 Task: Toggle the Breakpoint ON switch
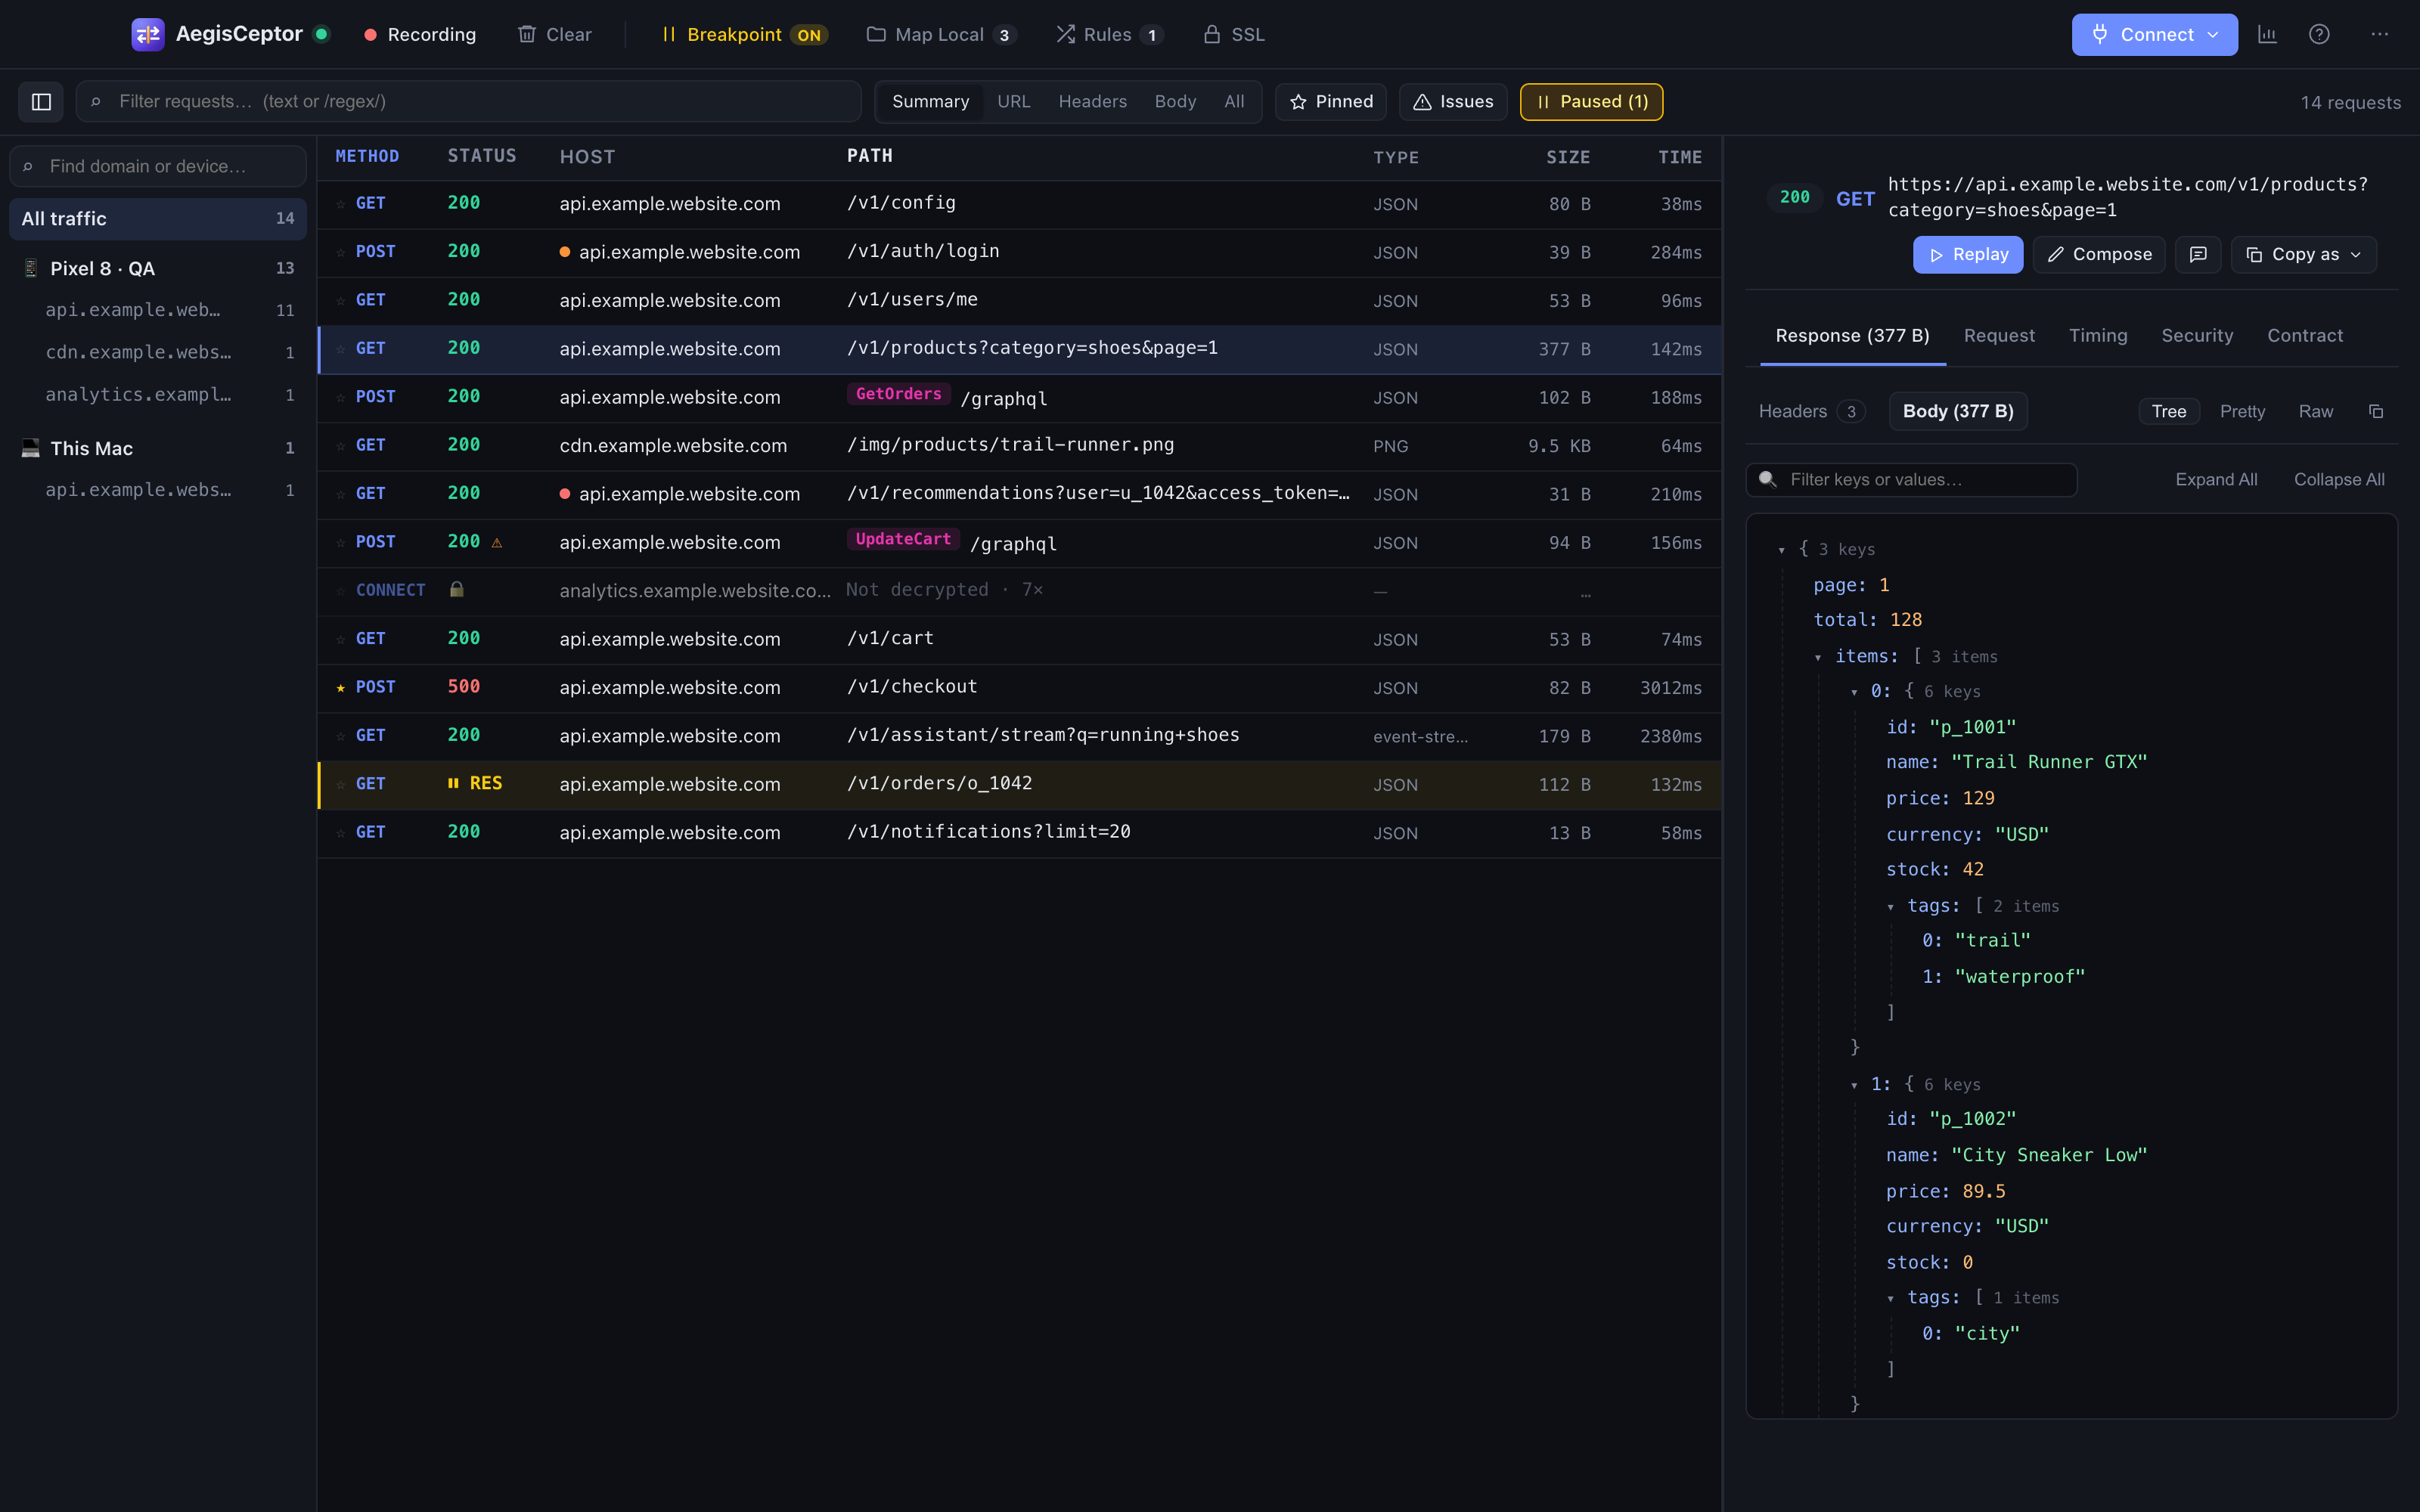pos(745,34)
